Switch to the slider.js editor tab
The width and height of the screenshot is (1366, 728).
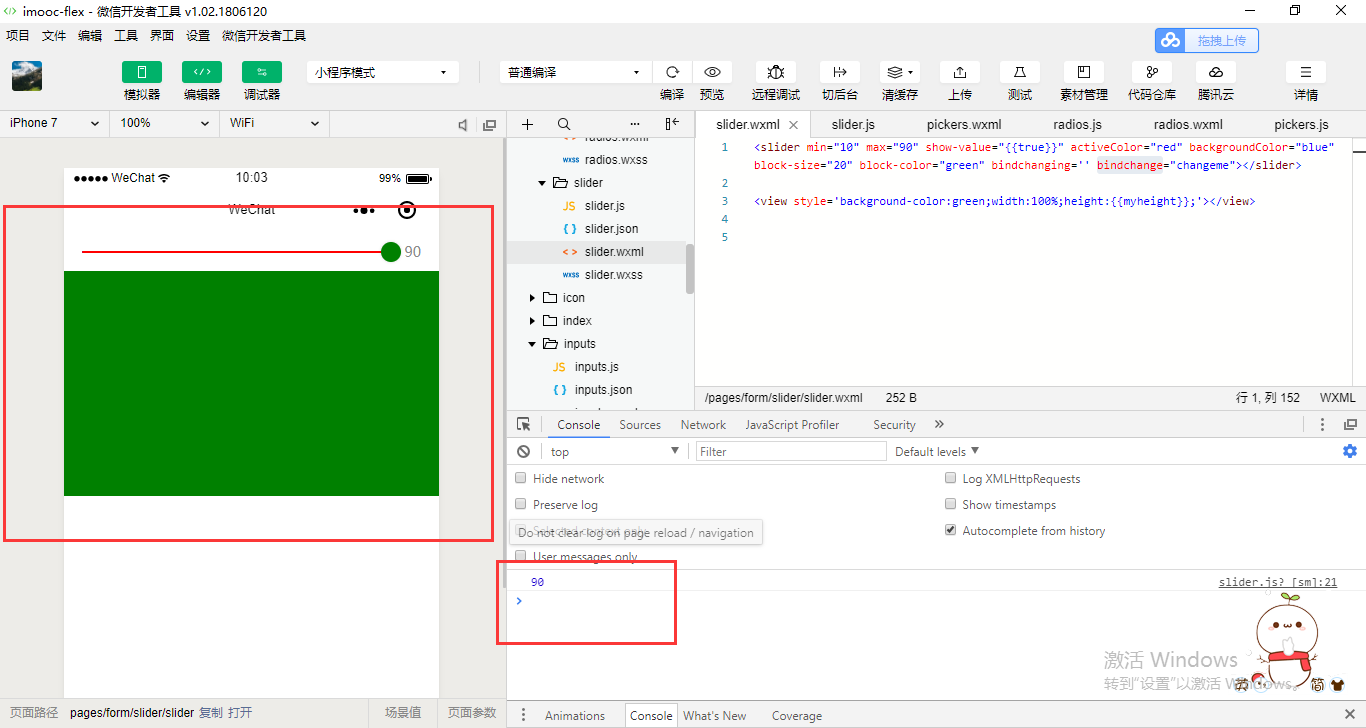pyautogui.click(x=853, y=125)
